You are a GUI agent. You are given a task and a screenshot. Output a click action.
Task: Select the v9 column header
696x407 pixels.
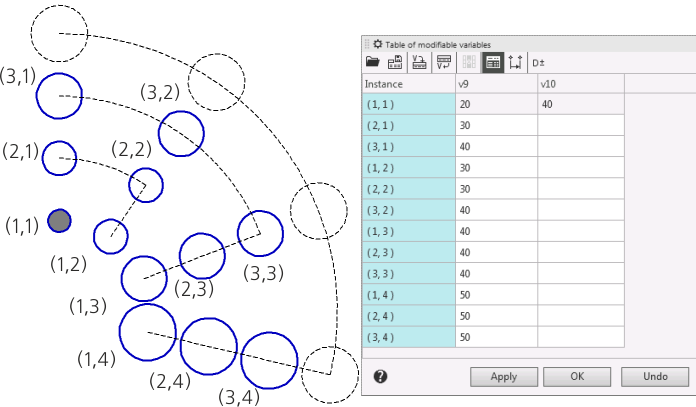point(496,85)
